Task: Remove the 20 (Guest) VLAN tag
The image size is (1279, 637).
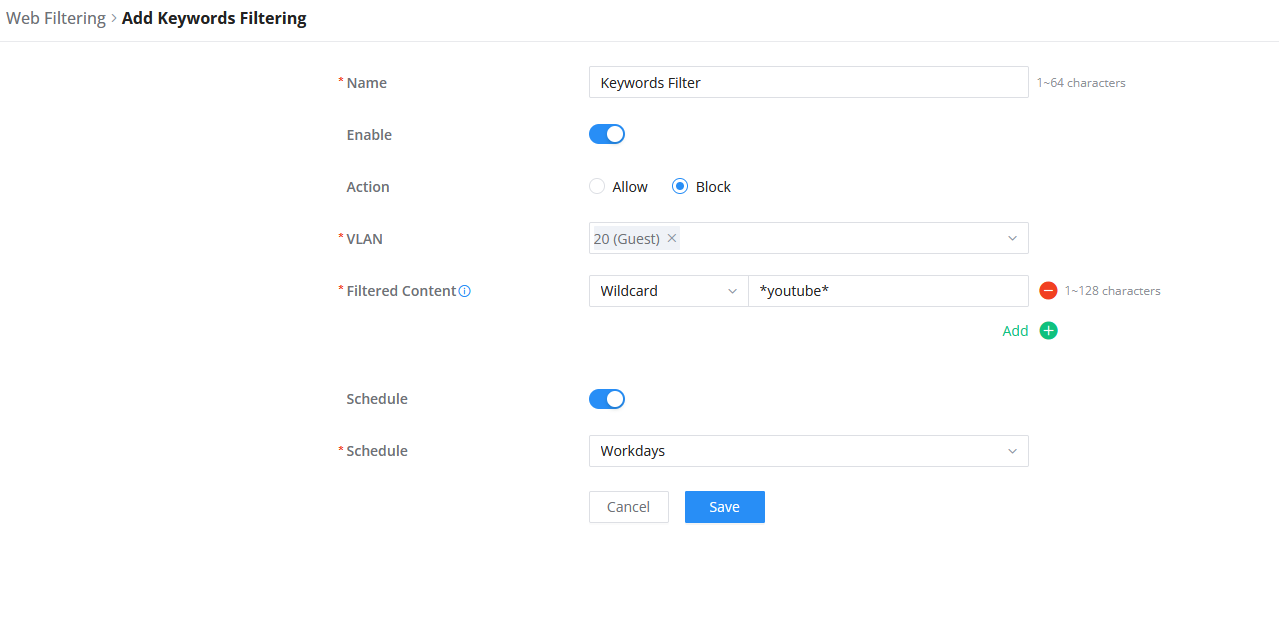Action: (672, 239)
